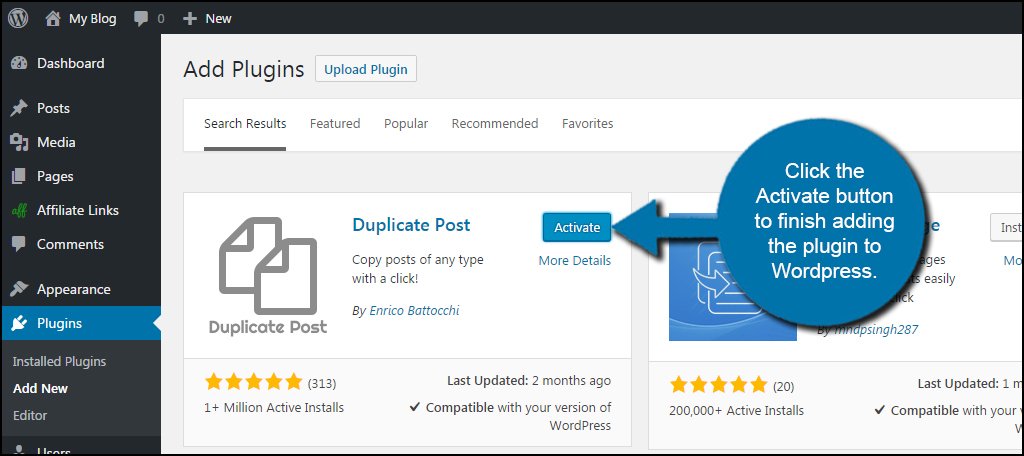This screenshot has width=1024, height=456.
Task: Click the Media icon in sidebar
Action: (x=20, y=142)
